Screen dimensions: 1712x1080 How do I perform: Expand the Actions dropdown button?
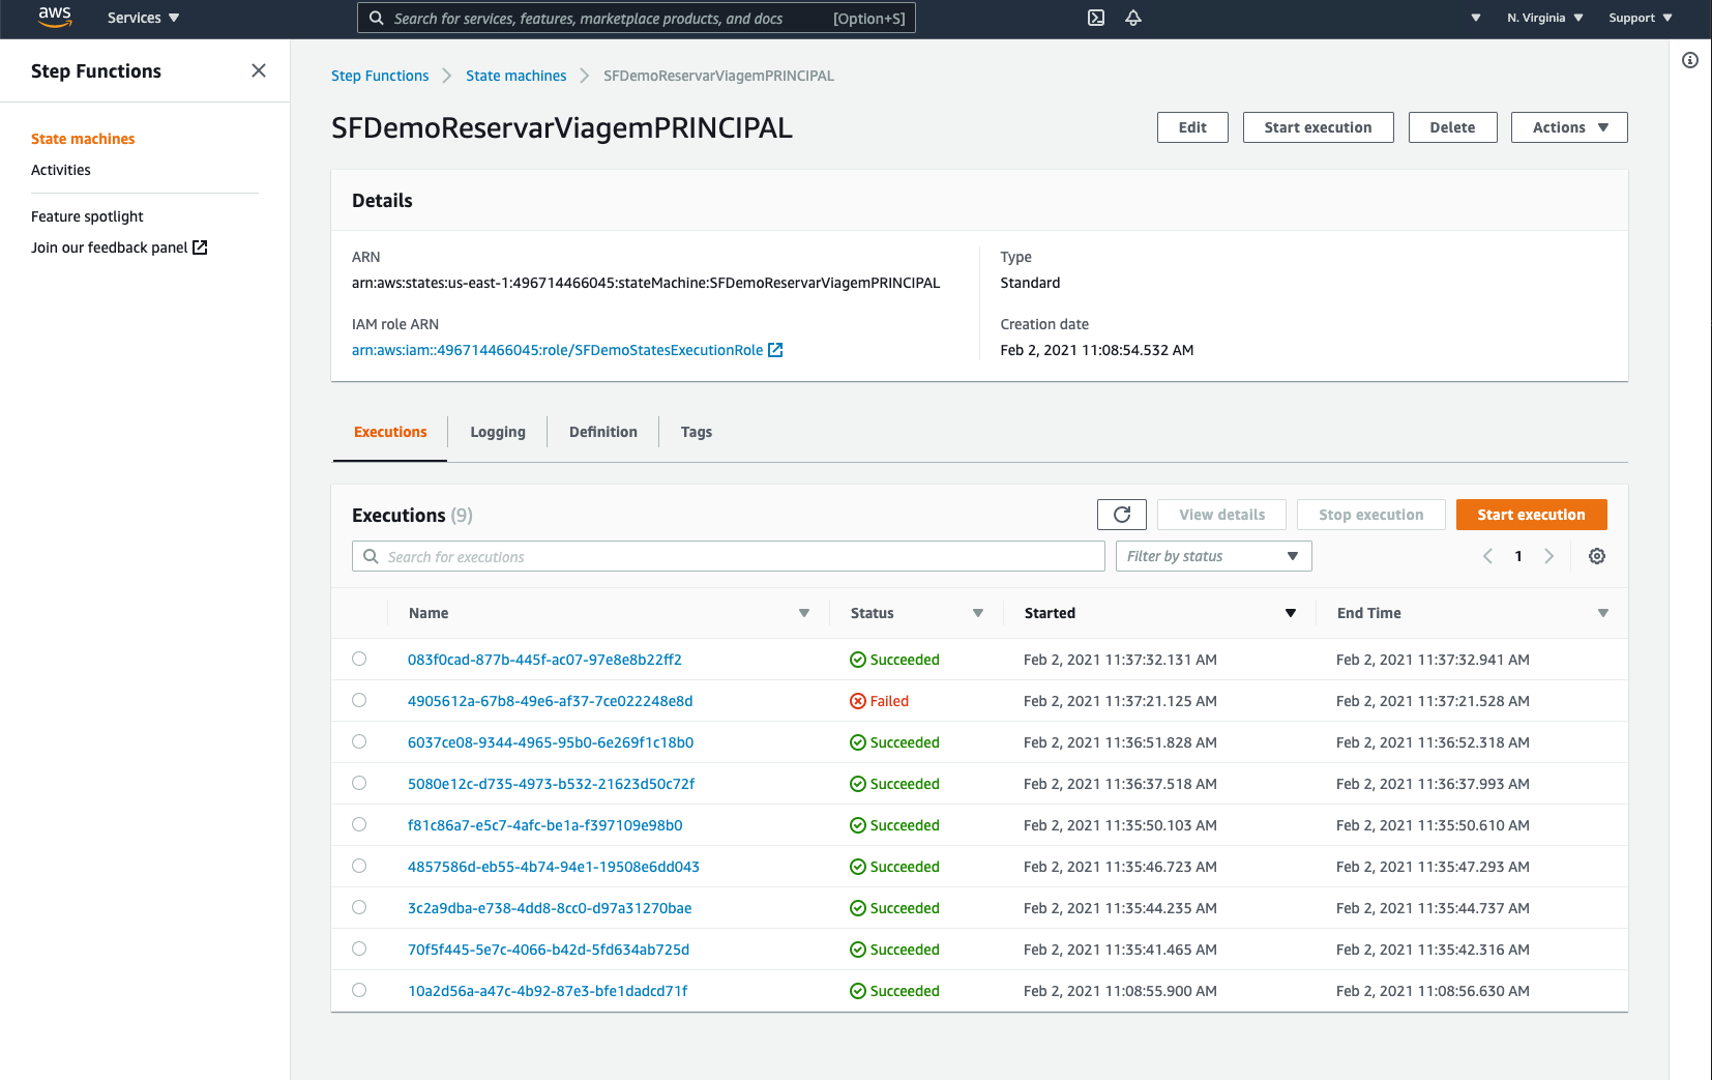1569,127
